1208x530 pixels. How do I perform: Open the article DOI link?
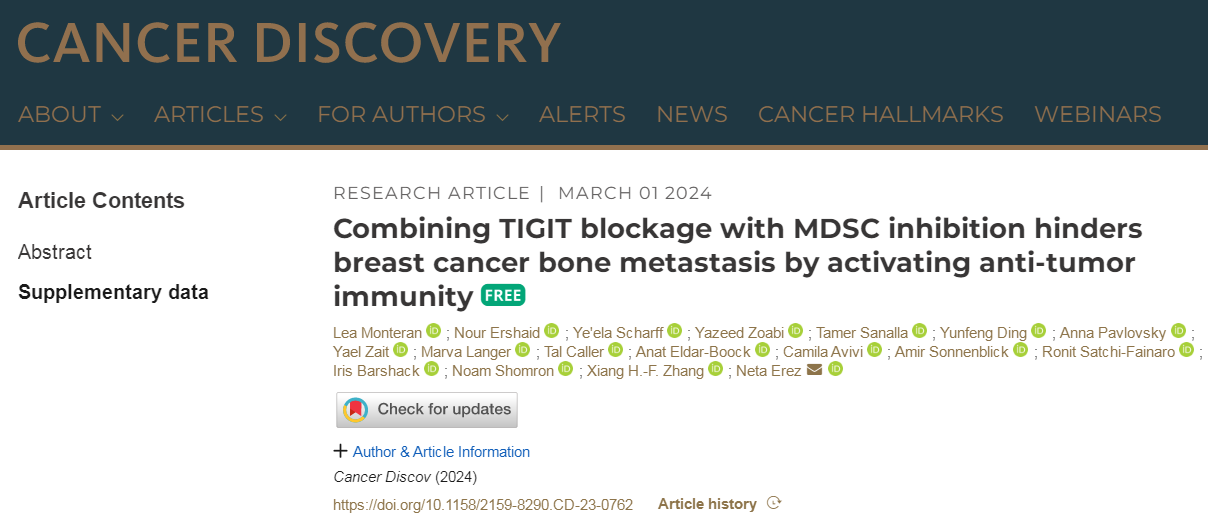coord(483,505)
